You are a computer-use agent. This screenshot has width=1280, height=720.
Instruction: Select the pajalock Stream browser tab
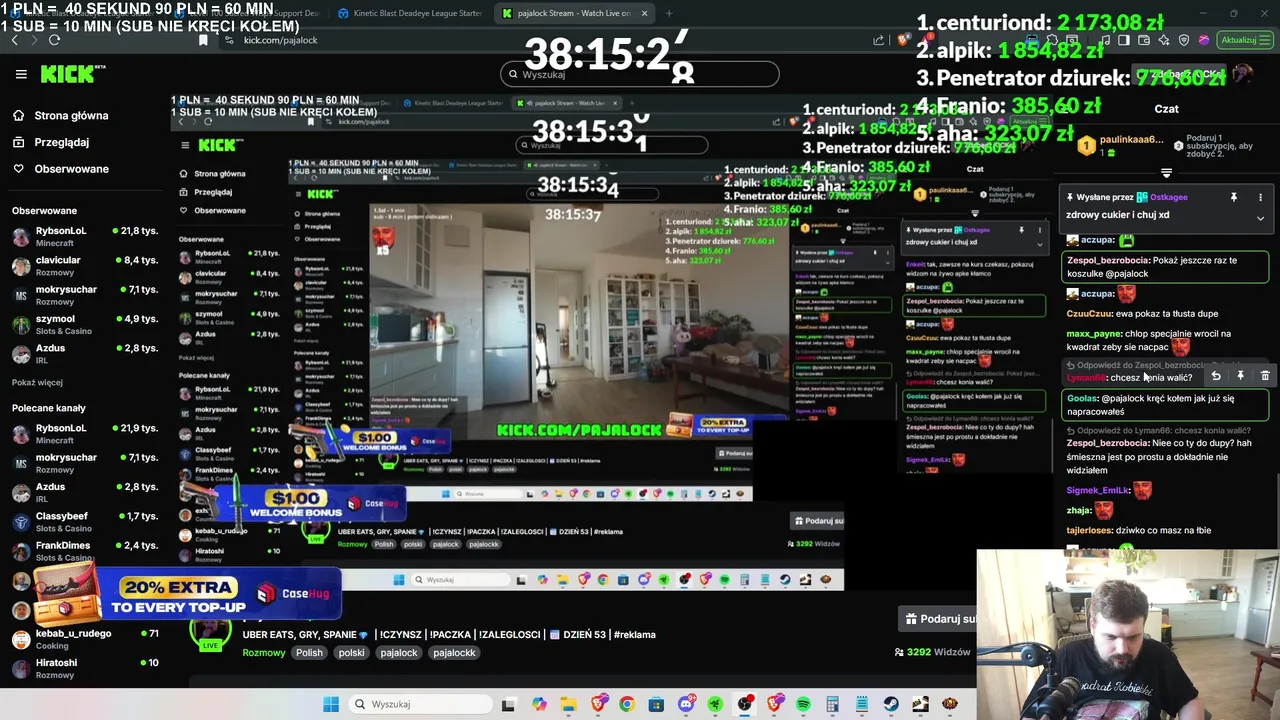(573, 13)
